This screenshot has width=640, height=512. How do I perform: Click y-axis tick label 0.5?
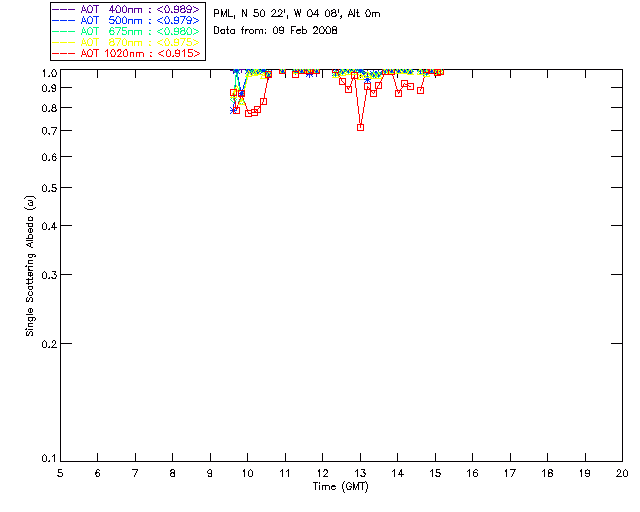[49, 188]
